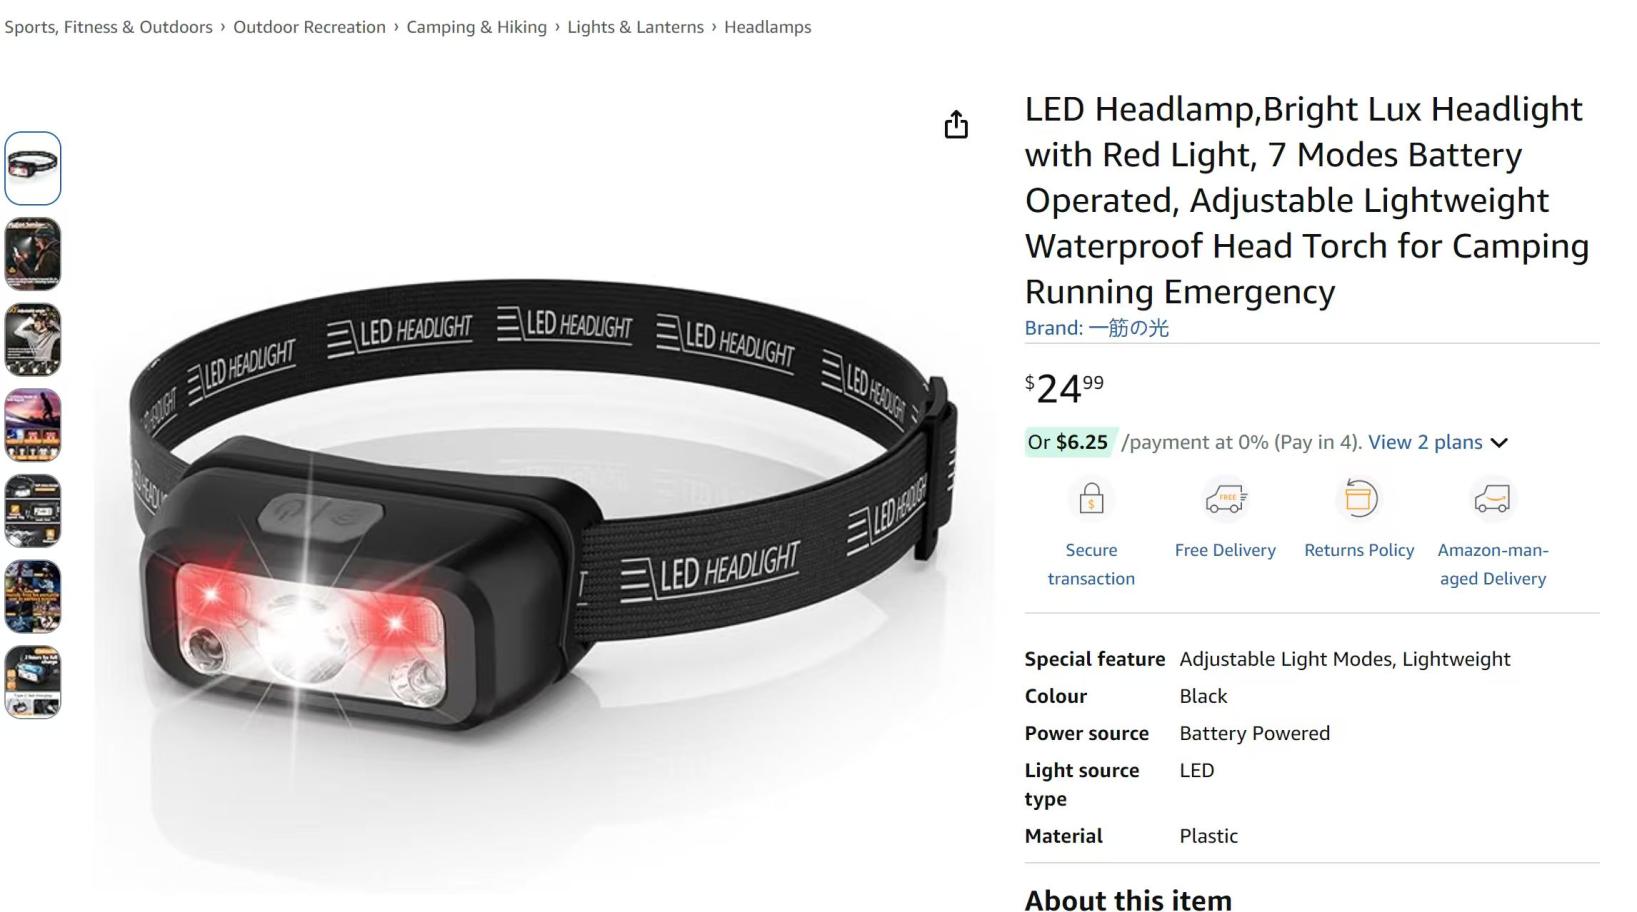Open Lights & Lanterns breadcrumb
The image size is (1637, 912).
click(635, 27)
